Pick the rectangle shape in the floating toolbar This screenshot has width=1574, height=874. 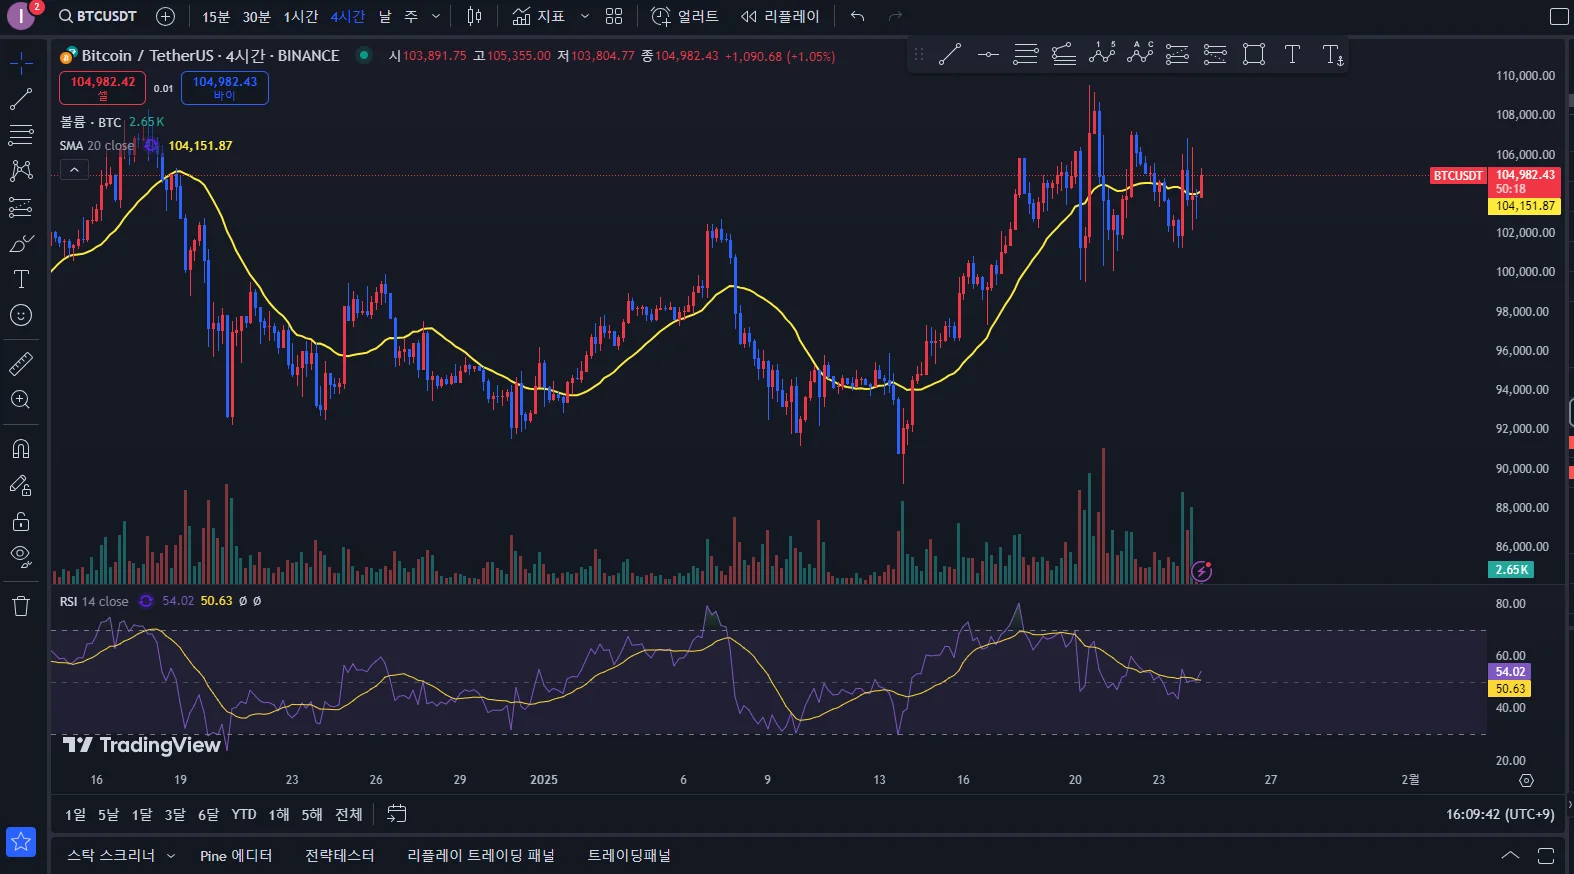click(x=1254, y=54)
